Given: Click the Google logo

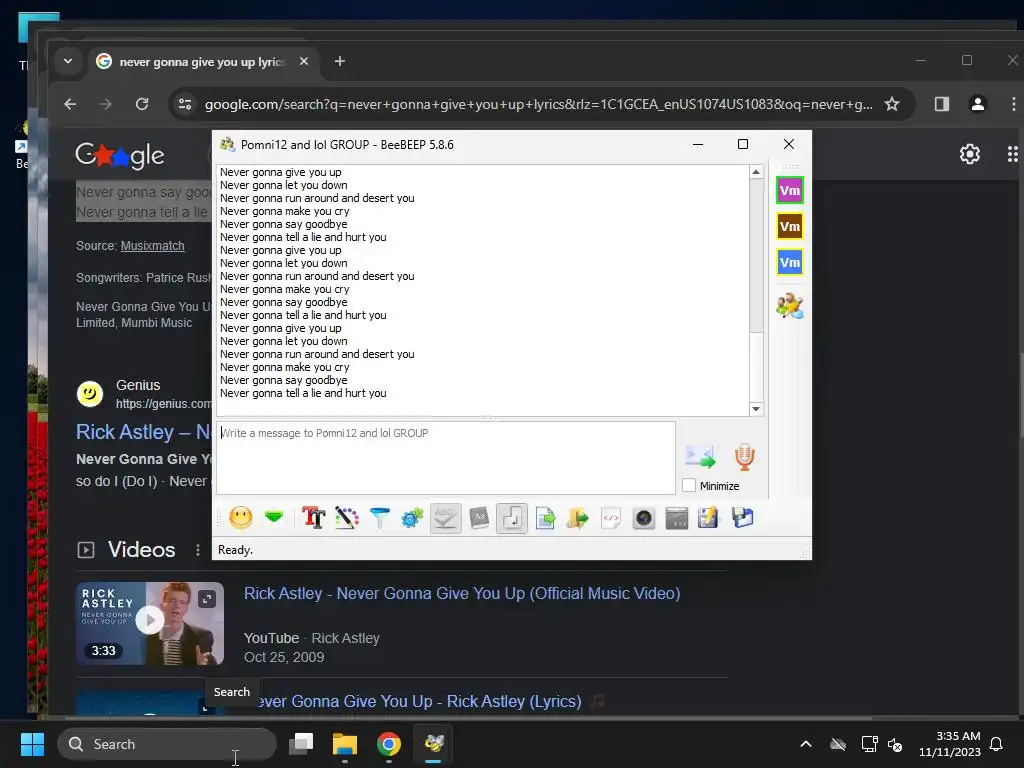Looking at the screenshot, I should [120, 155].
